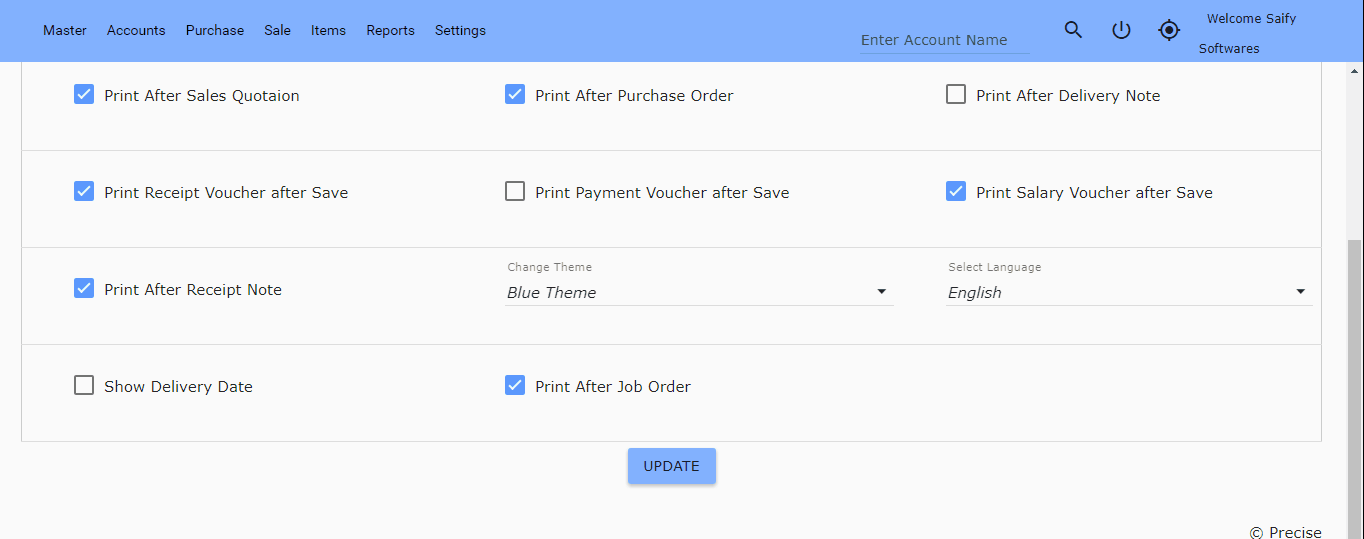
Task: Open the Purchase menu
Action: 215,30
